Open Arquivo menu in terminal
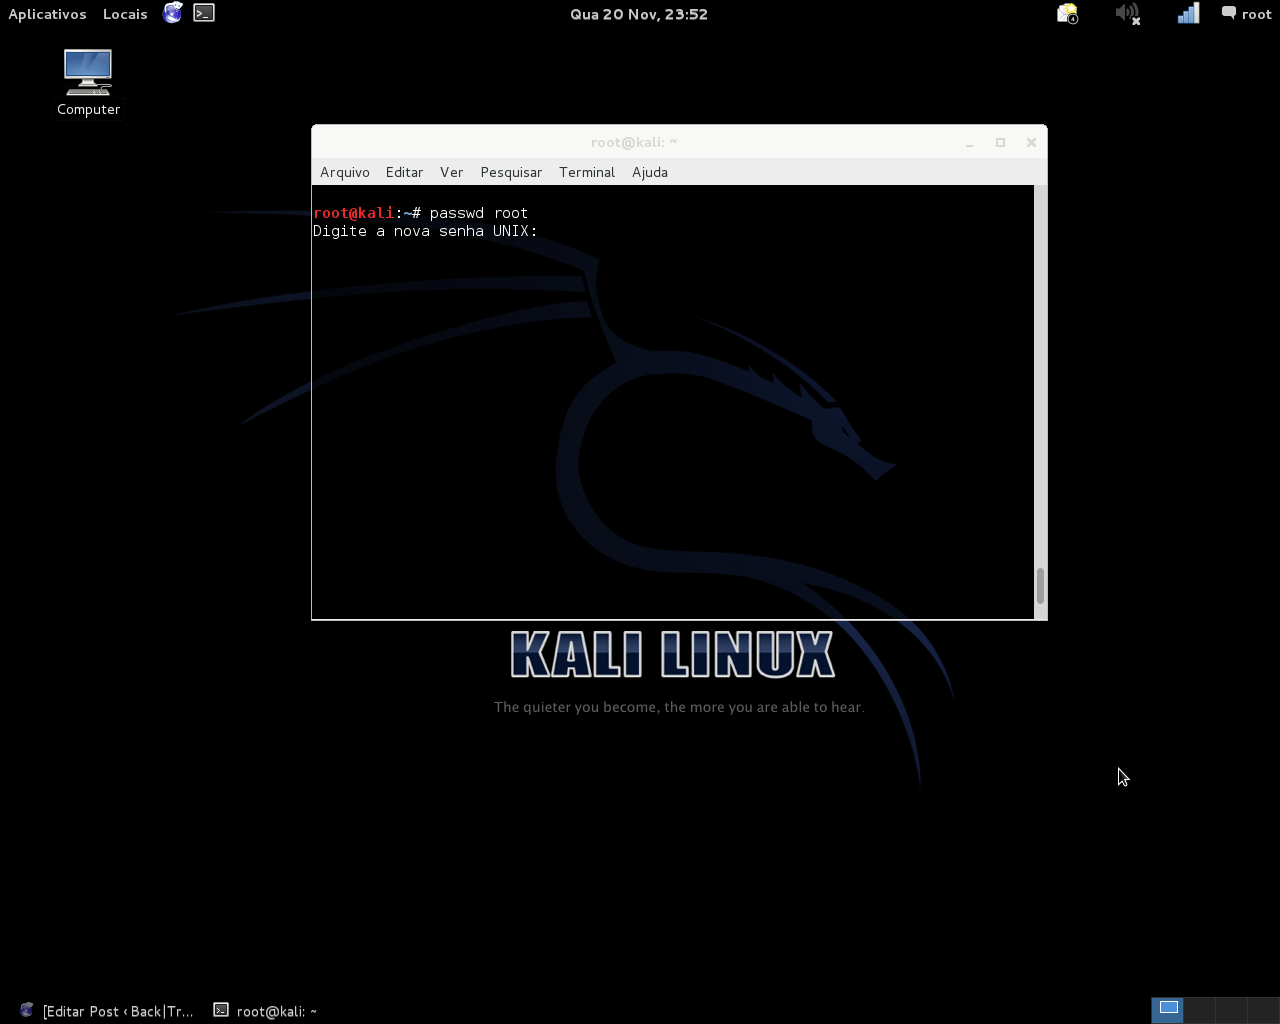Screen dimensions: 1280x1024 tap(345, 172)
